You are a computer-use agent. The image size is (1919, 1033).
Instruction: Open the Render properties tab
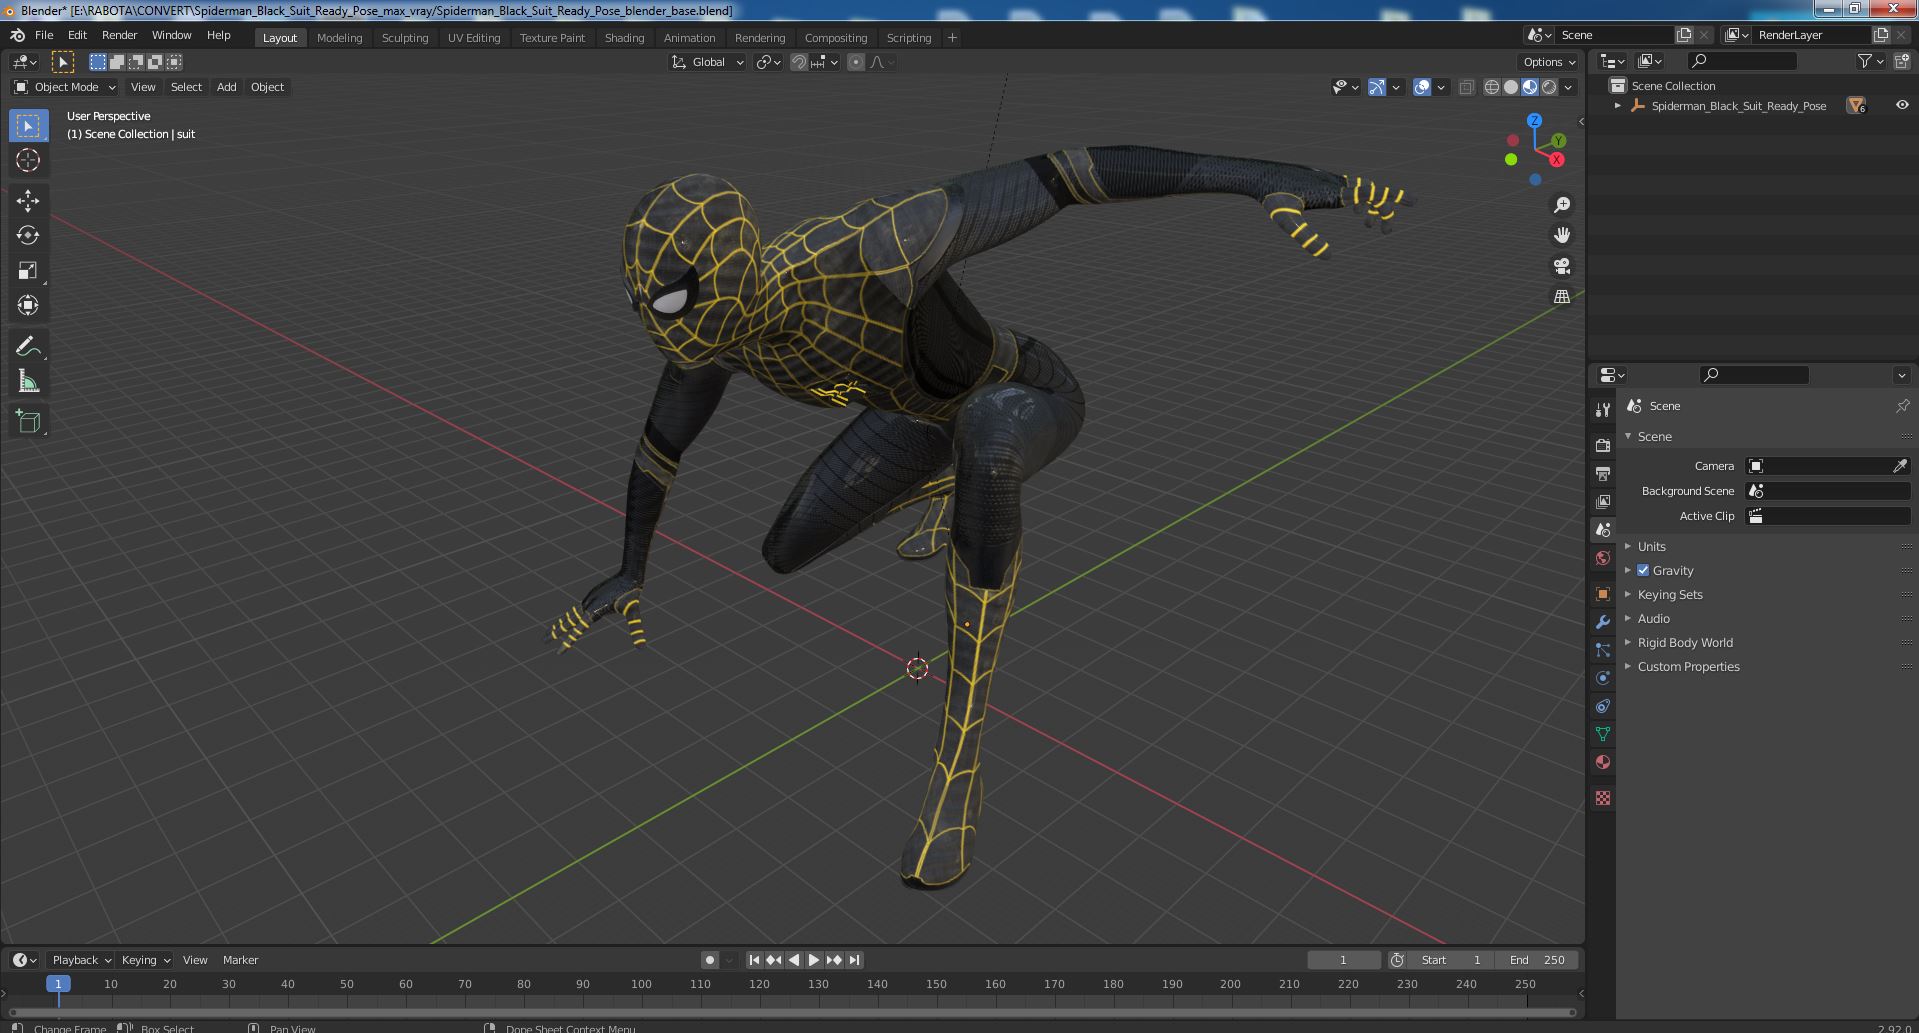tap(1603, 445)
